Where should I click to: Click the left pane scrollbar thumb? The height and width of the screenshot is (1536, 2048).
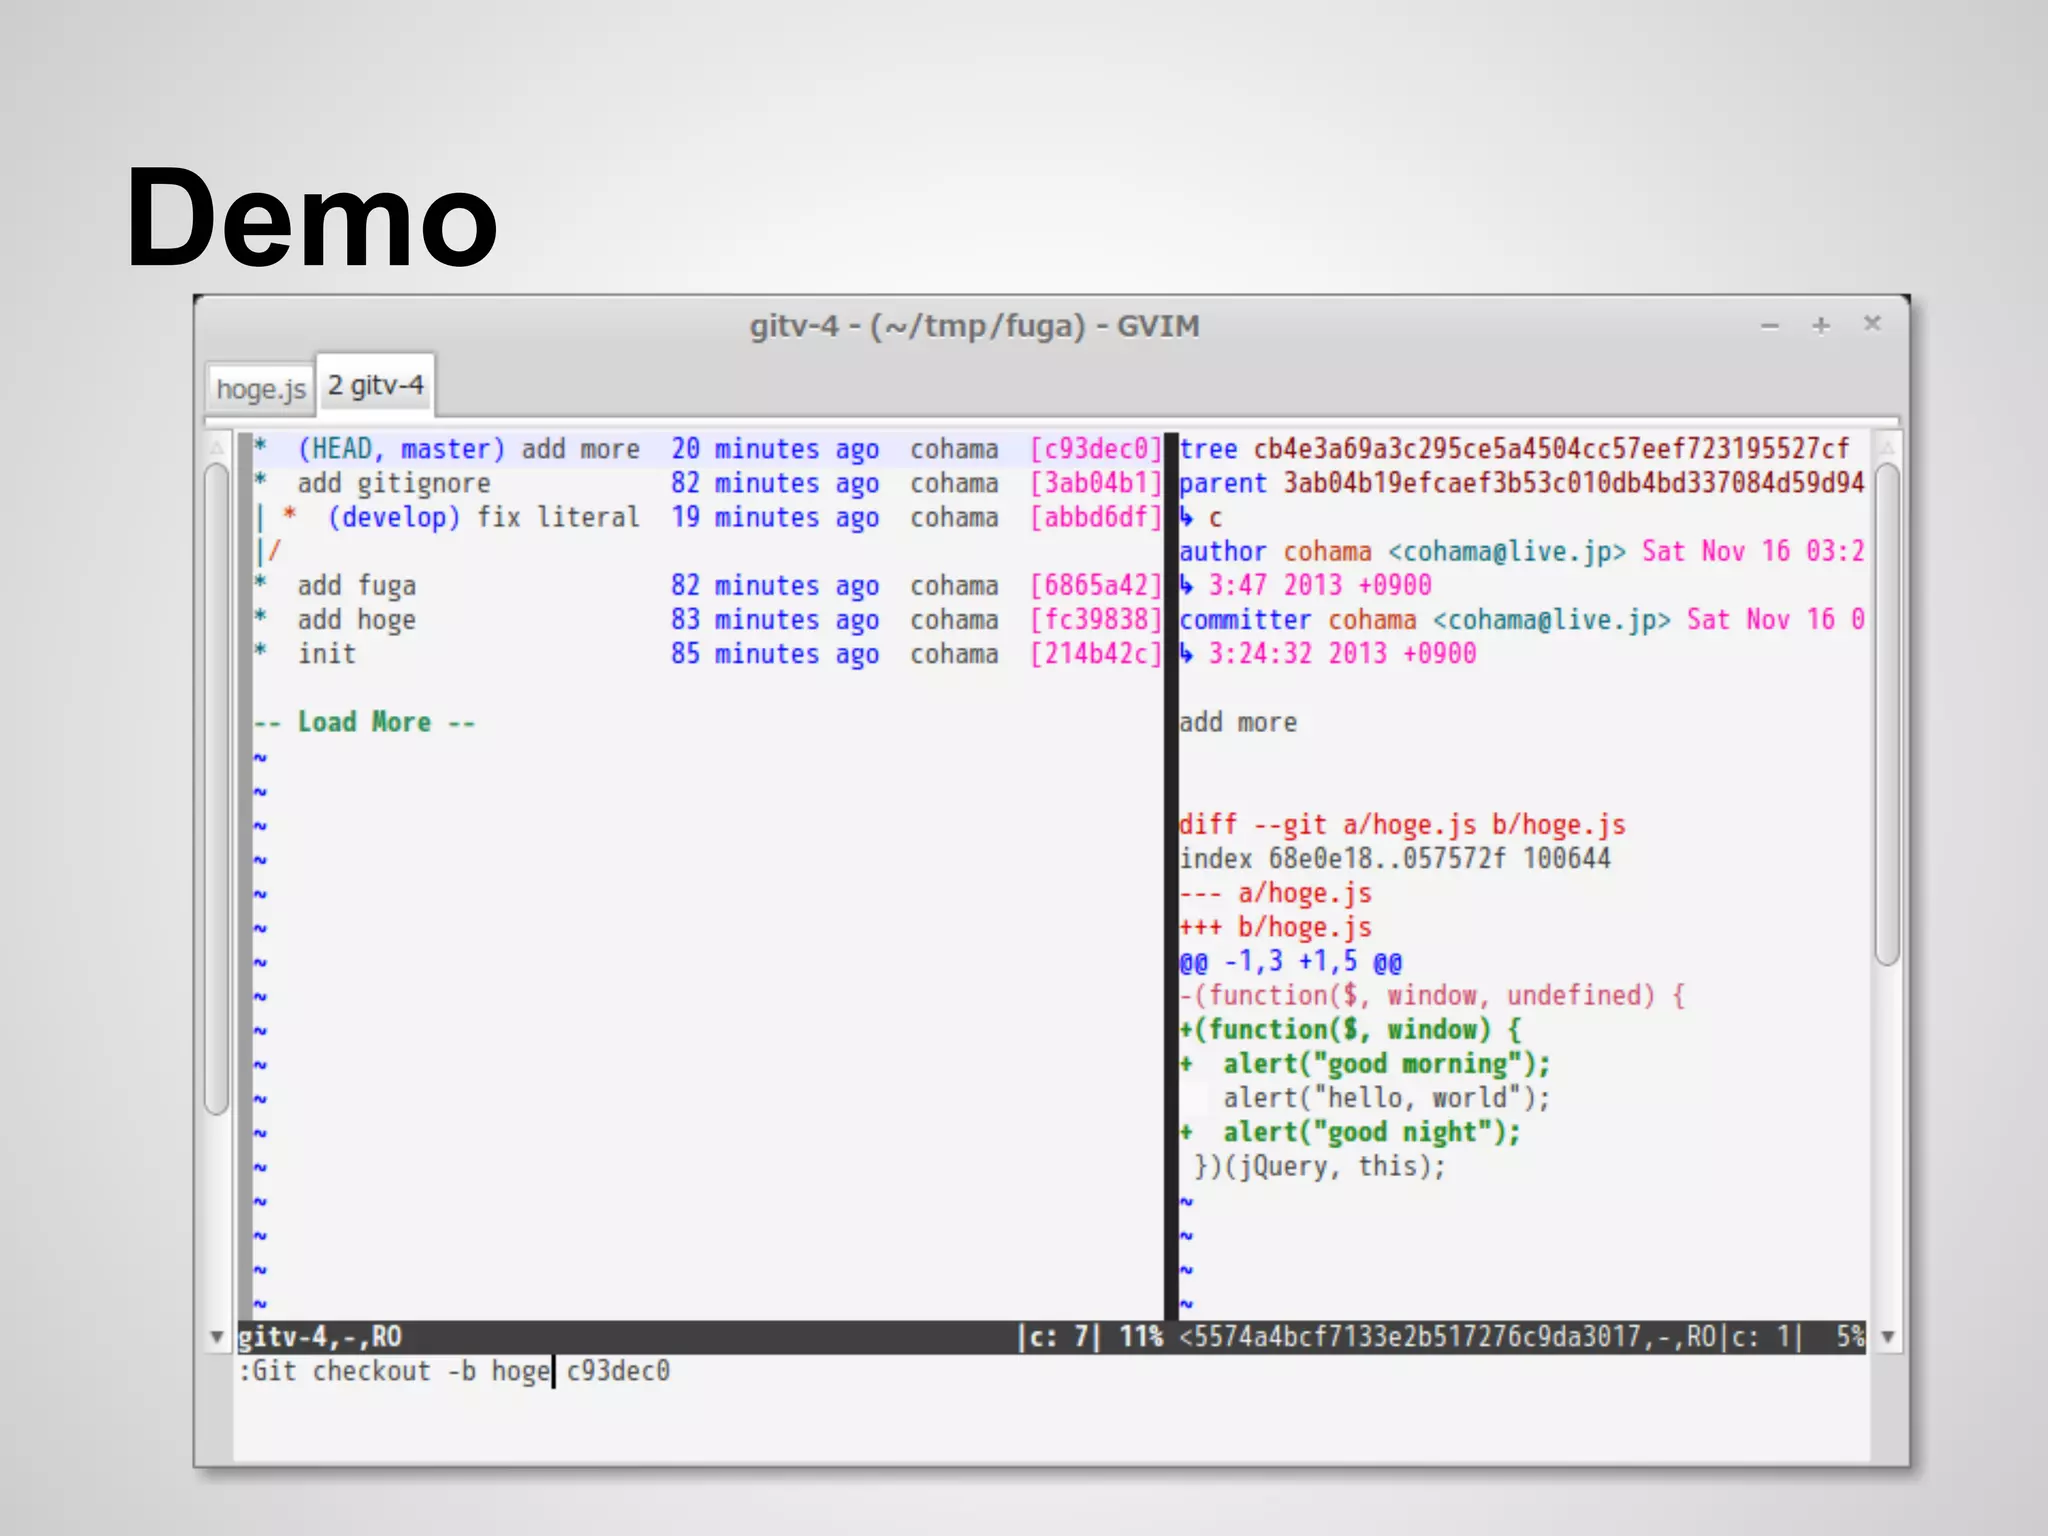[x=216, y=788]
